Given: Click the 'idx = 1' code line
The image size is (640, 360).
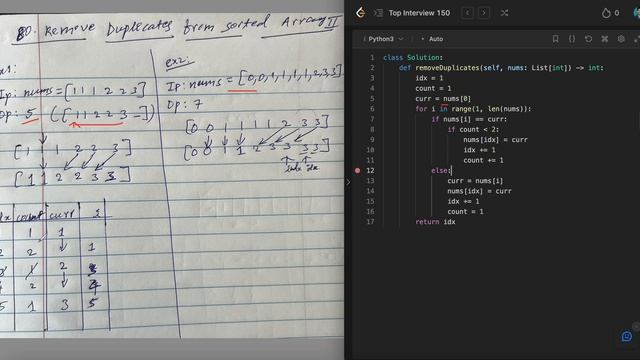Looking at the screenshot, I should point(429,78).
